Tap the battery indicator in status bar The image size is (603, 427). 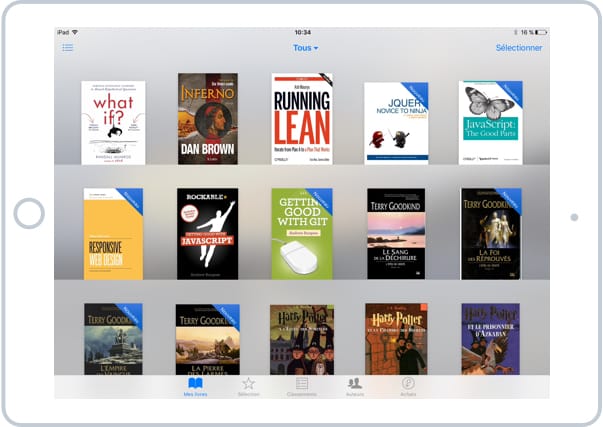point(538,32)
